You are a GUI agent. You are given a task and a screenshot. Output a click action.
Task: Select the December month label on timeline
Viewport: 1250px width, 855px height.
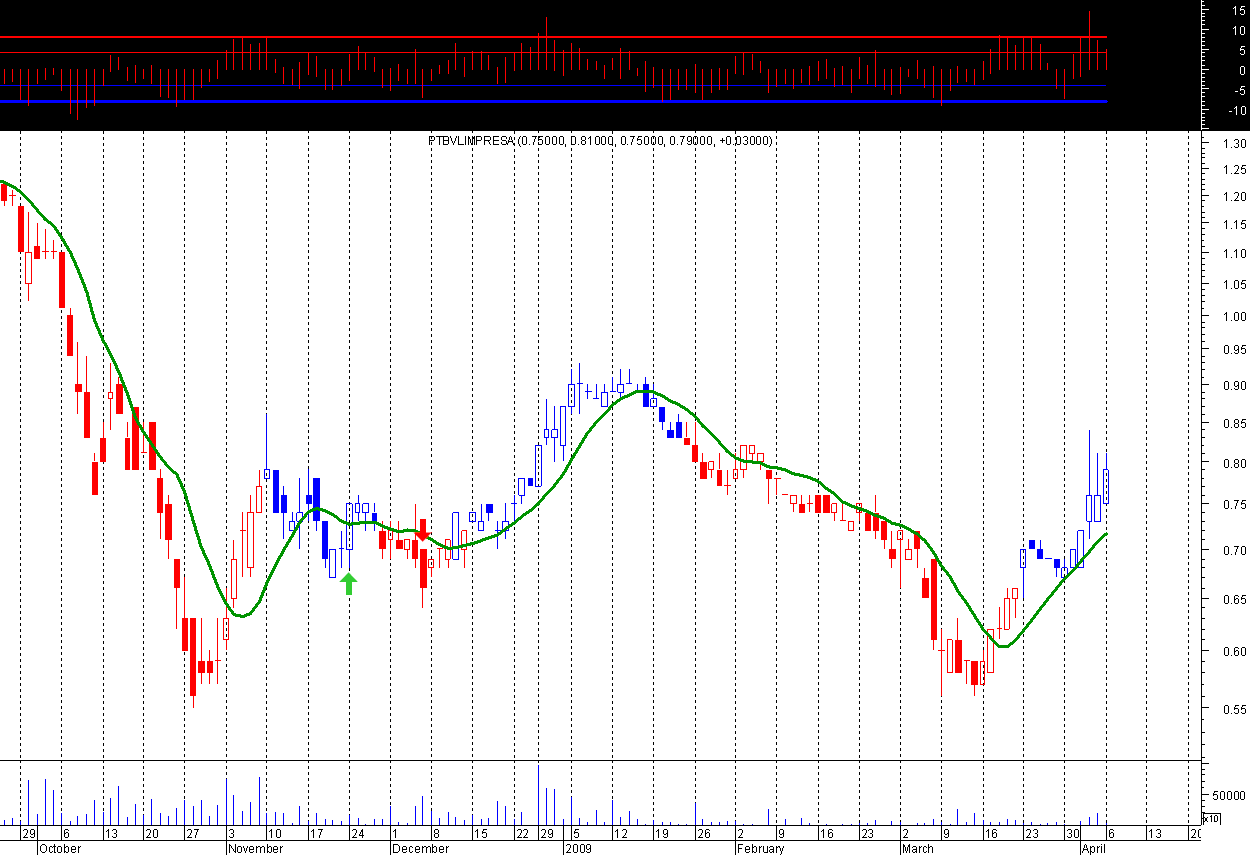tap(421, 848)
